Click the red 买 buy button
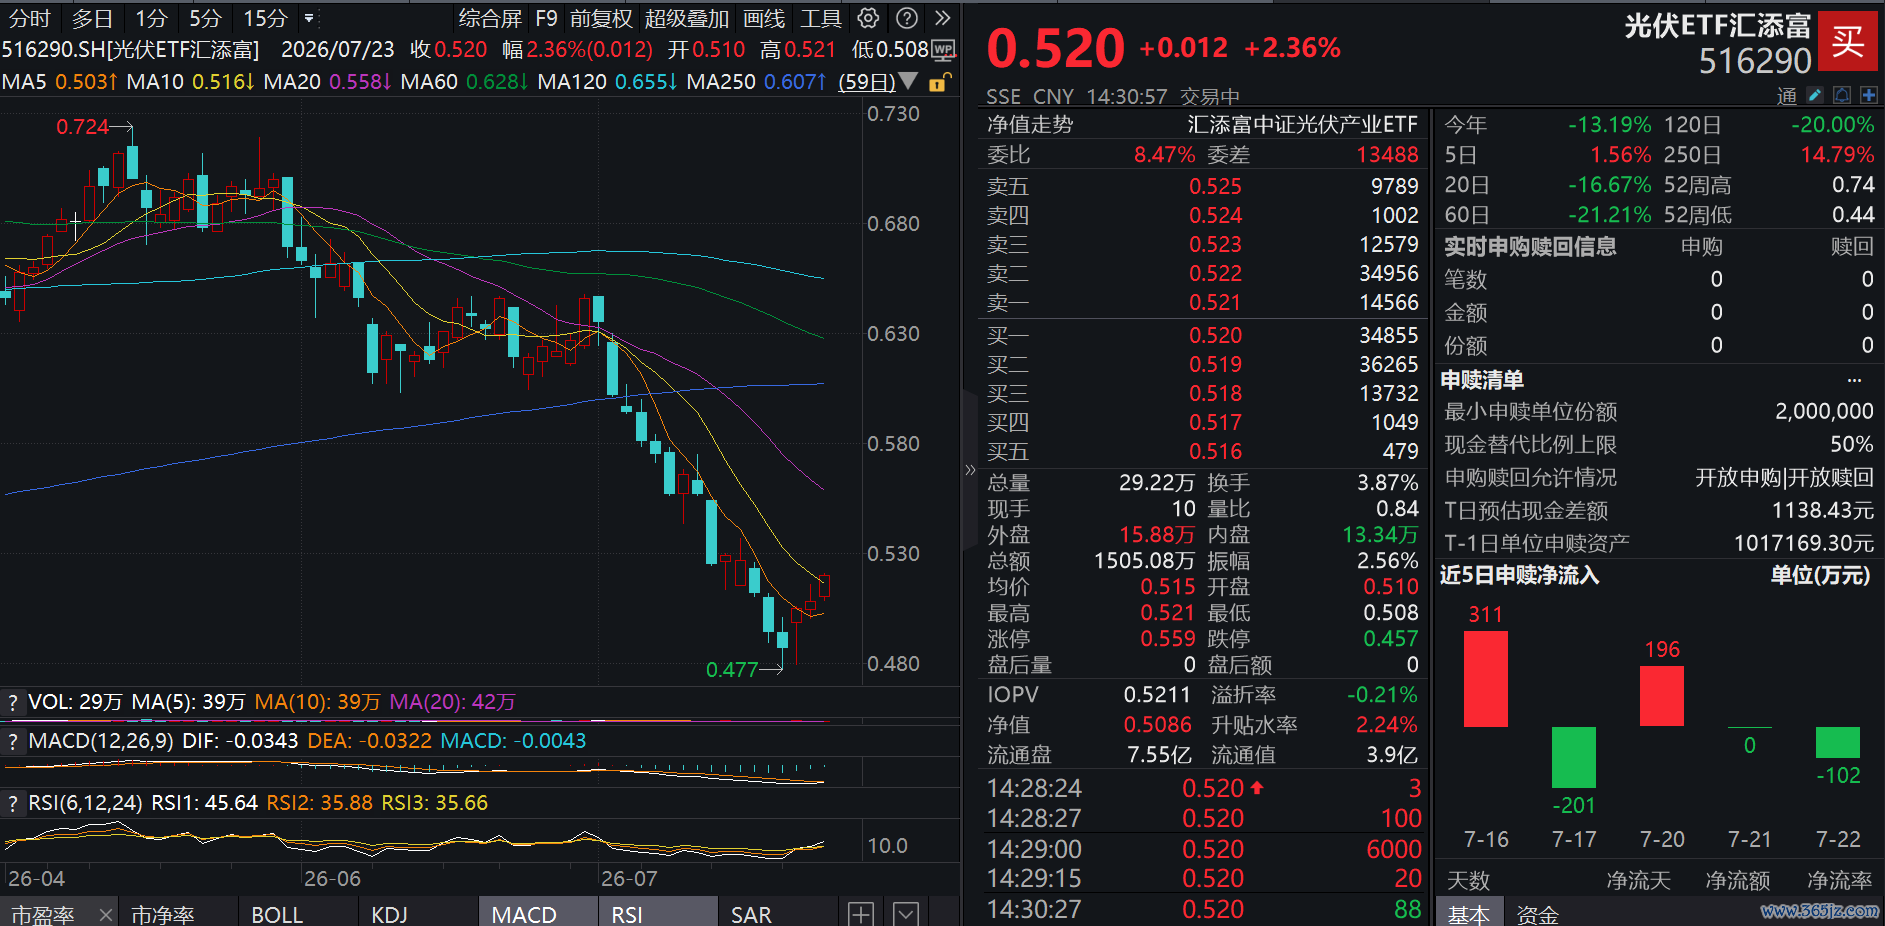 (1847, 41)
